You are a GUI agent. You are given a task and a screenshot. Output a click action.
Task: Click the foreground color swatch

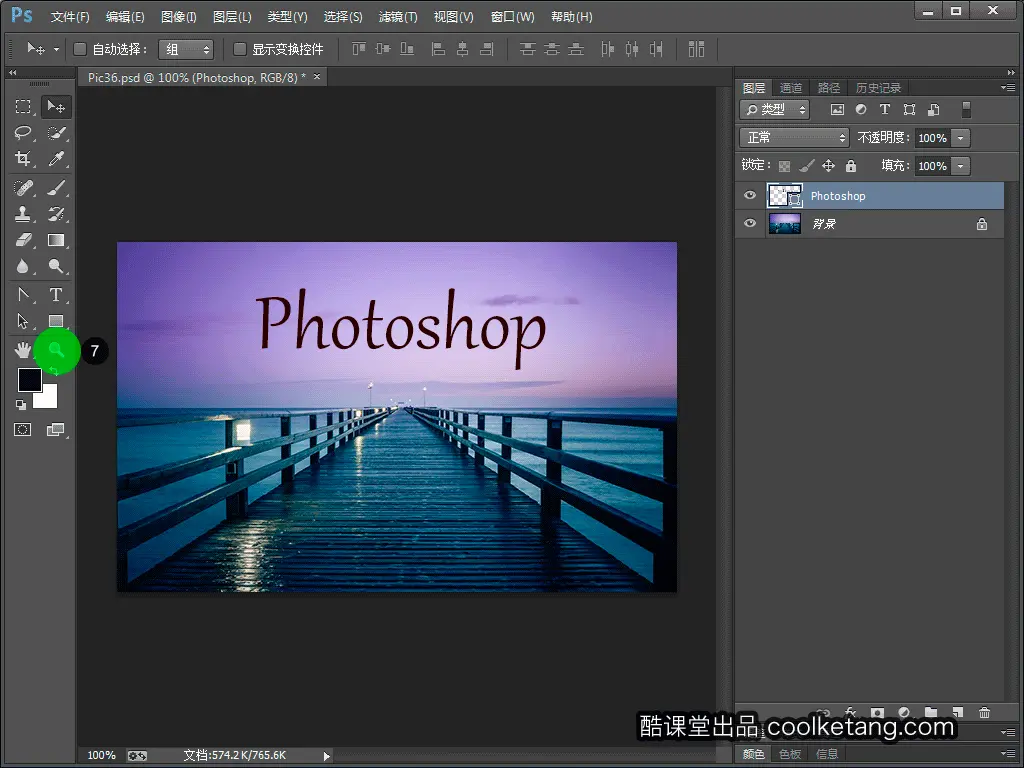click(29, 380)
